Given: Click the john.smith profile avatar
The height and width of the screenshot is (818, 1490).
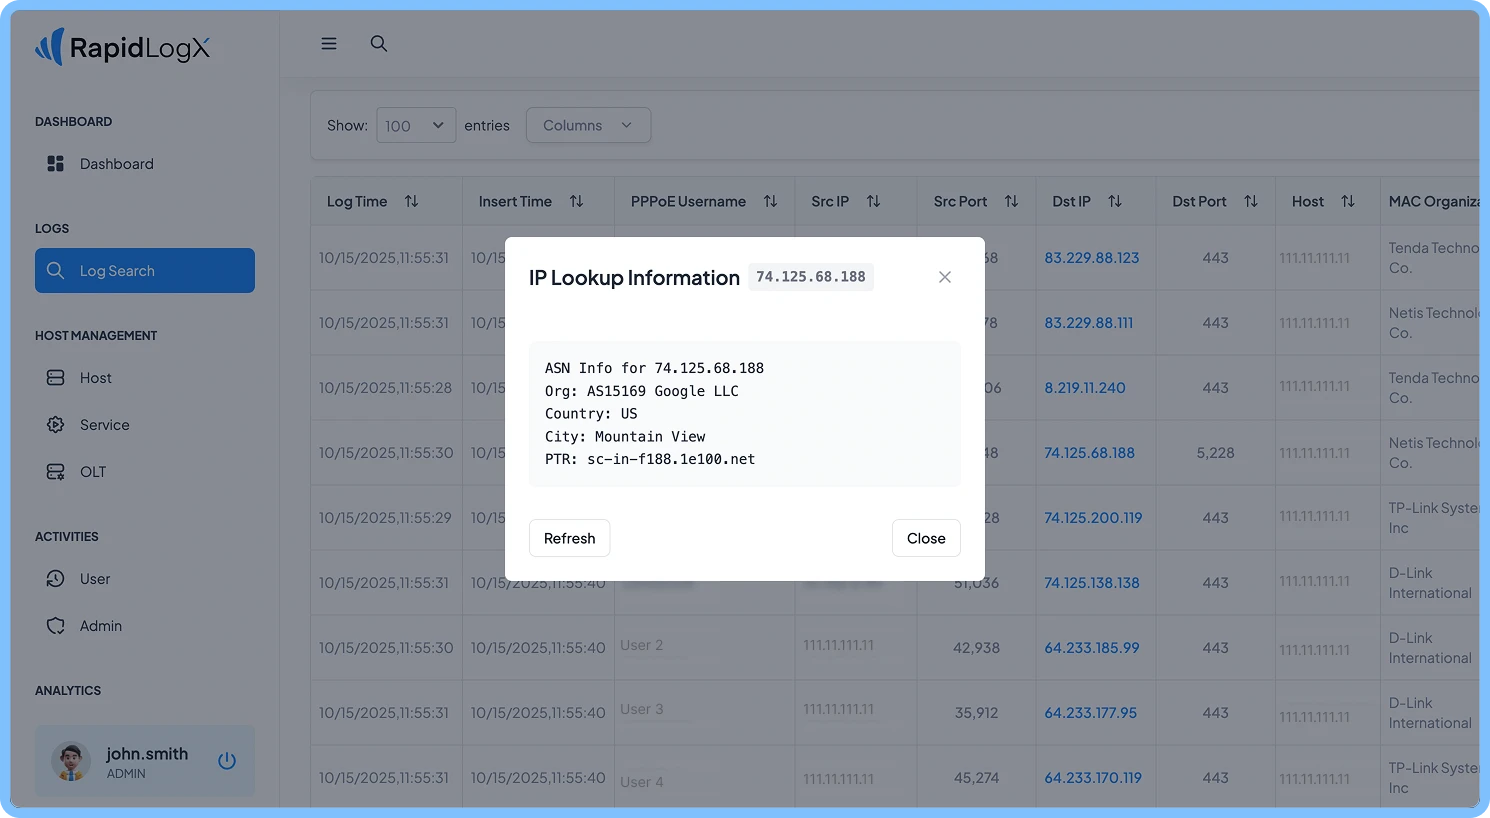Looking at the screenshot, I should (71, 761).
